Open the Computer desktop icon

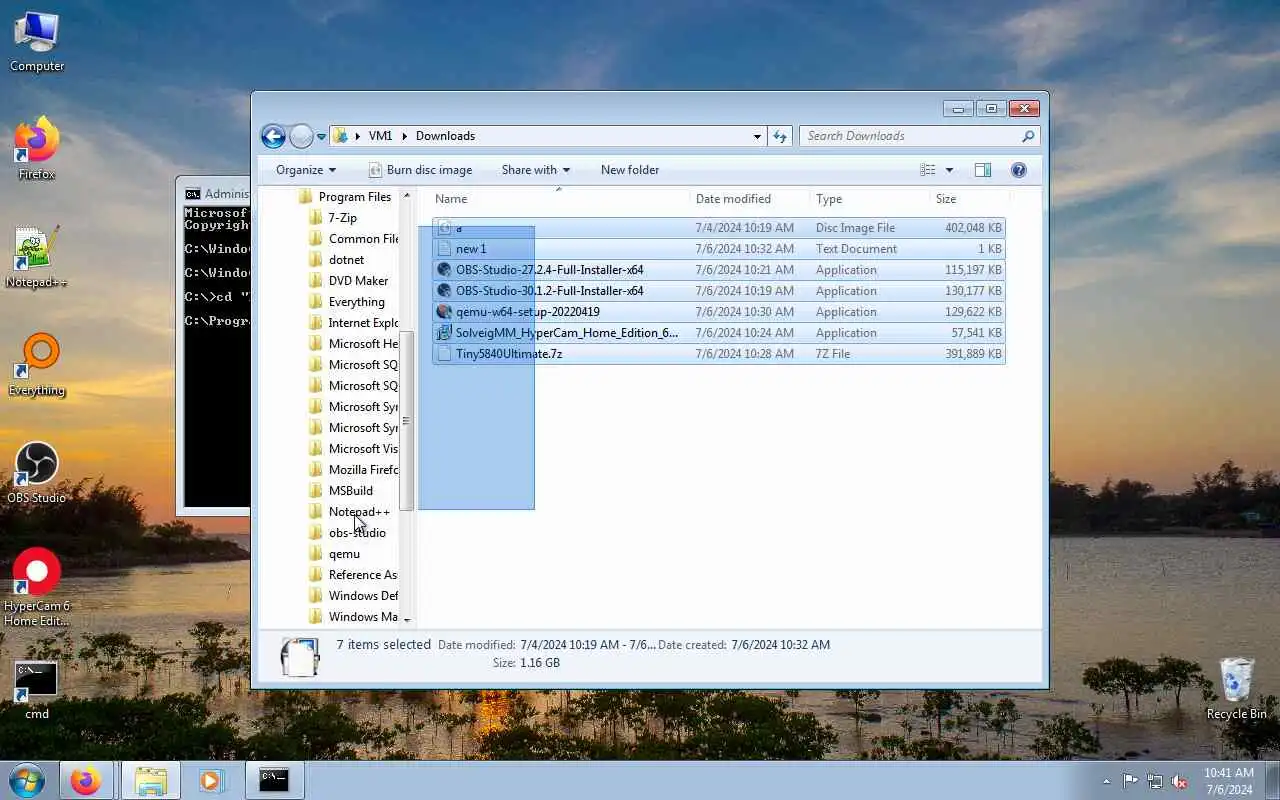(x=37, y=40)
